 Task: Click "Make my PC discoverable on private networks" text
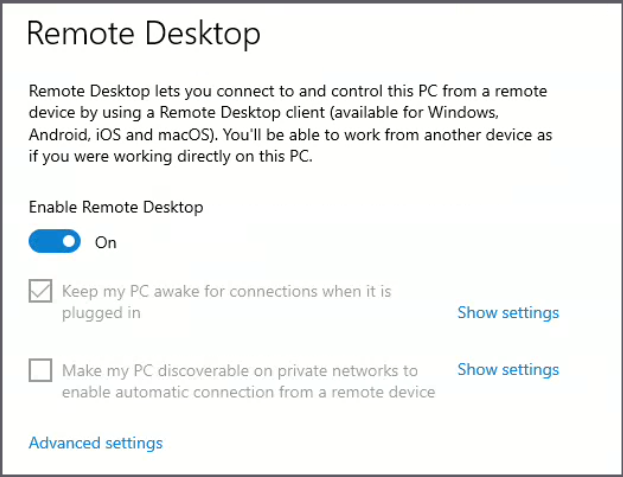(240, 371)
